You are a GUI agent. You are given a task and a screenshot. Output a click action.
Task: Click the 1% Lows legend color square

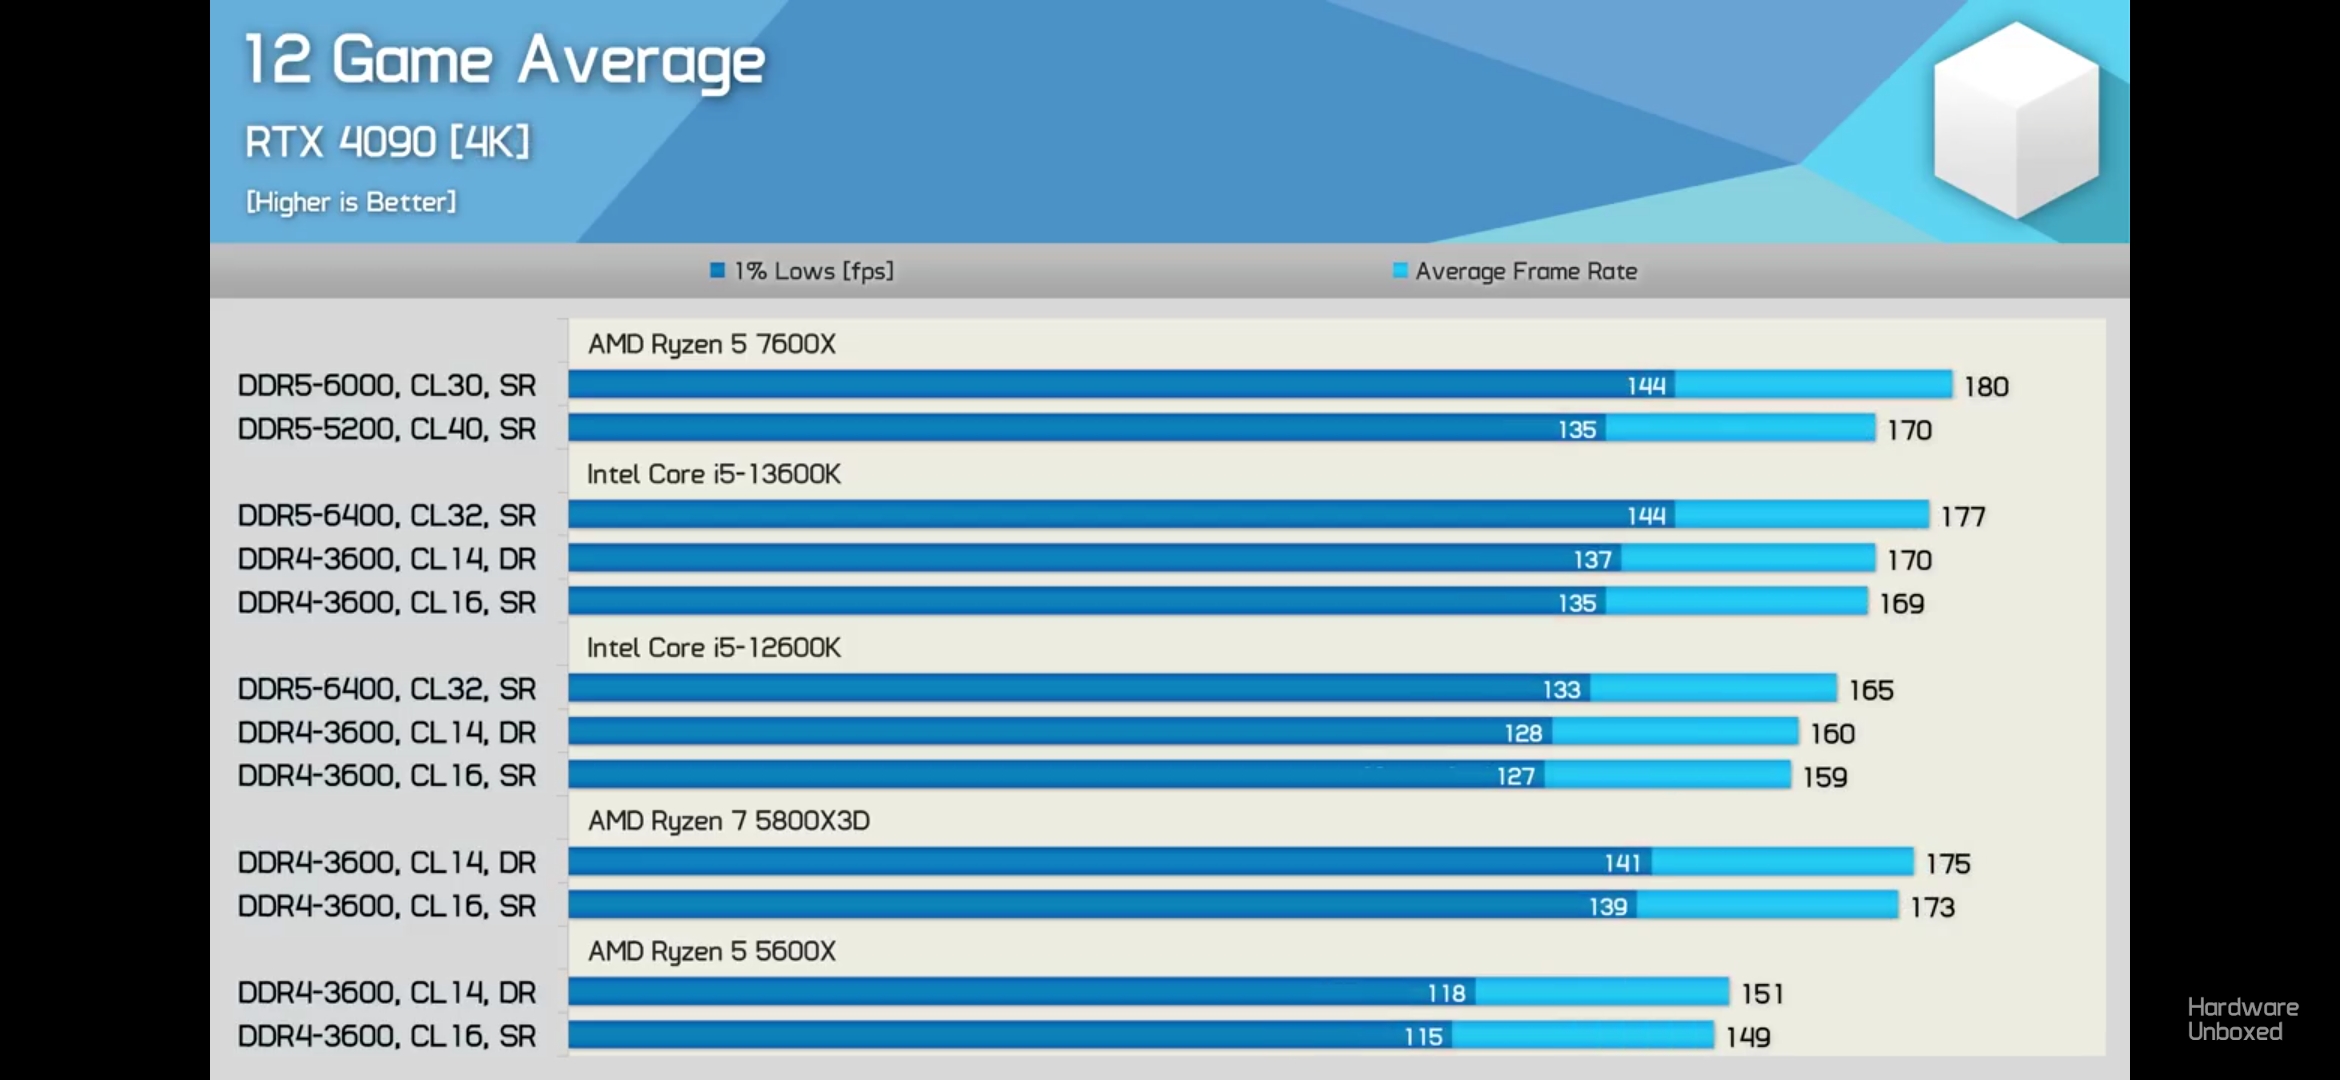tap(717, 270)
